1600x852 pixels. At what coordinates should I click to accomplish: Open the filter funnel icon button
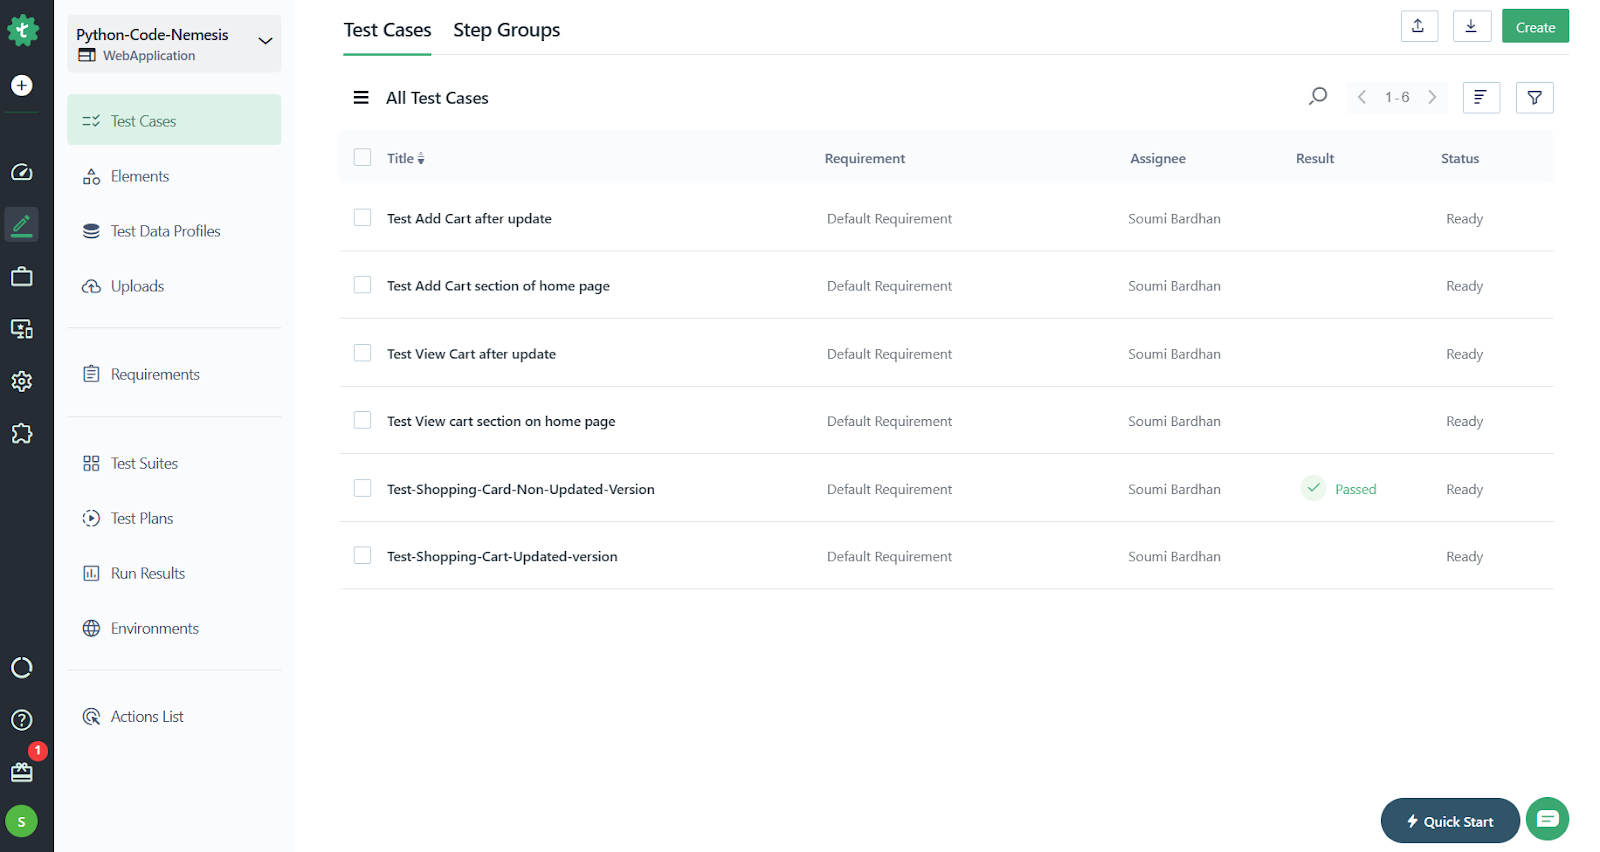(1534, 97)
